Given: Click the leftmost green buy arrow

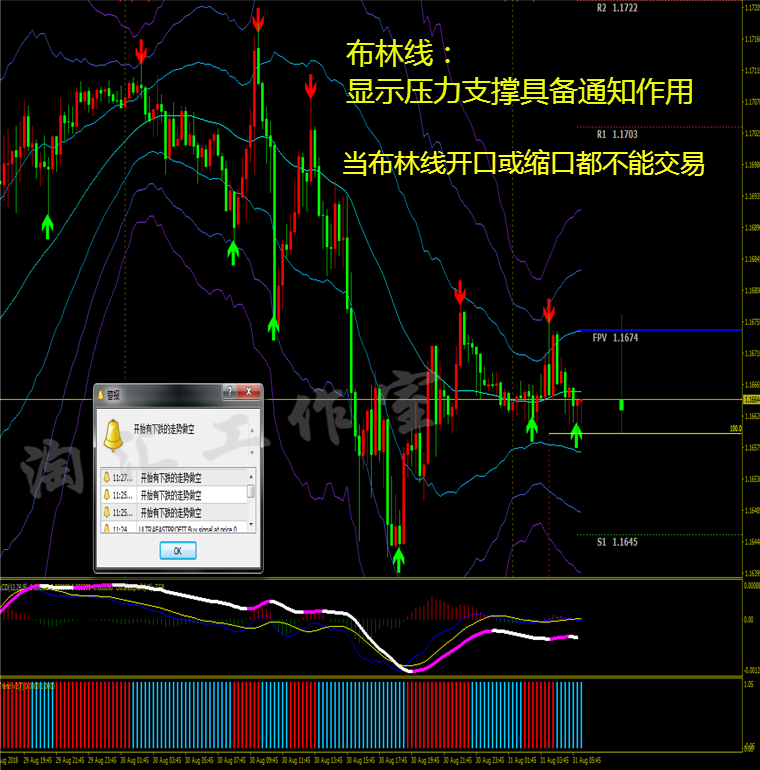Looking at the screenshot, I should 47,226.
